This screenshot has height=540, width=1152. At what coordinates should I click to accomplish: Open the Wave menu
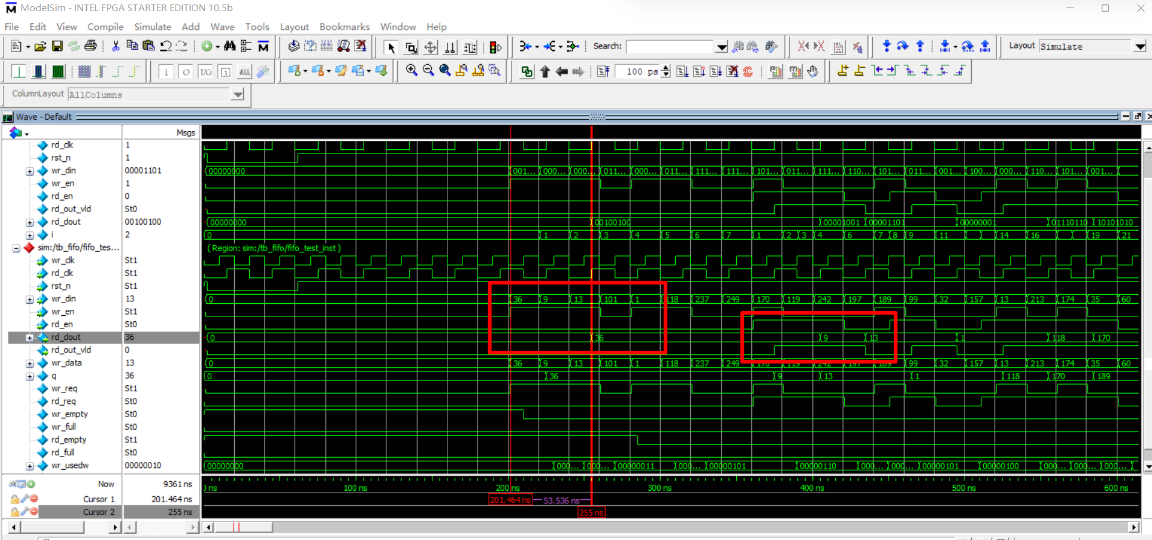coord(223,26)
